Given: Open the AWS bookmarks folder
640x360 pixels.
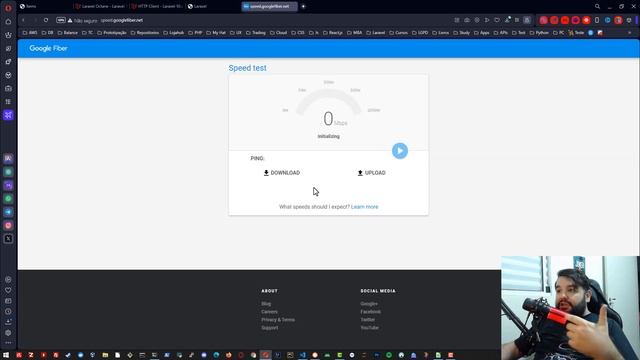Looking at the screenshot, I should (30, 33).
